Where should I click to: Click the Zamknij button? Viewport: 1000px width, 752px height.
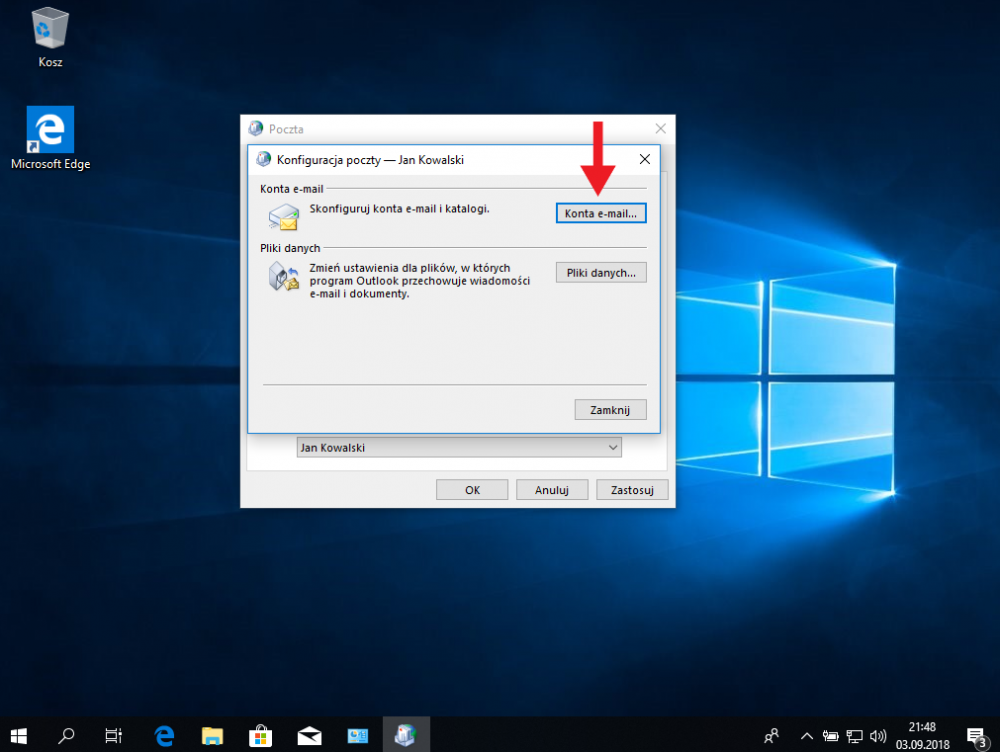610,409
